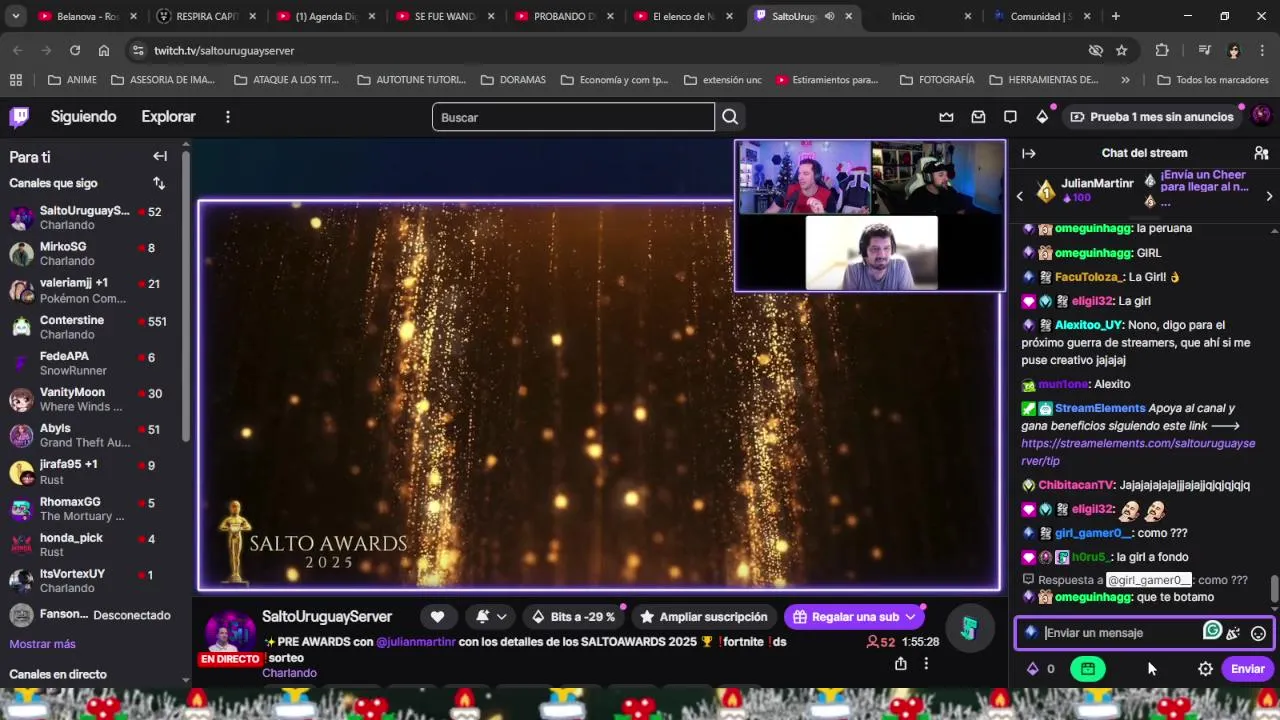1280x720 pixels.
Task: Click Ampliar suscripción button
Action: [x=704, y=617]
